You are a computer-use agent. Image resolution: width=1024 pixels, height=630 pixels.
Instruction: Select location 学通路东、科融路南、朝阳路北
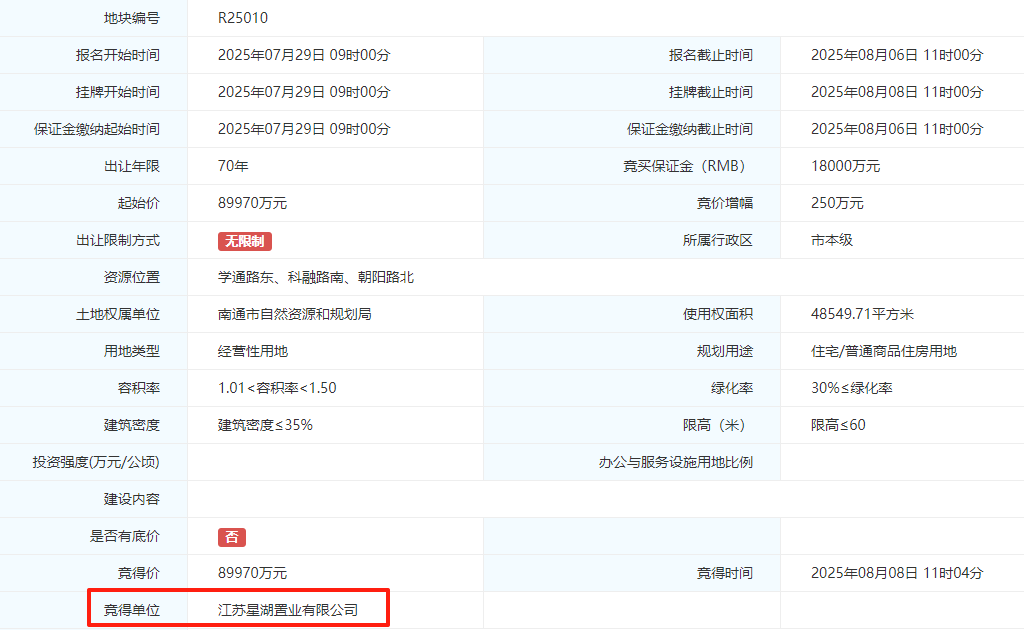tap(315, 277)
